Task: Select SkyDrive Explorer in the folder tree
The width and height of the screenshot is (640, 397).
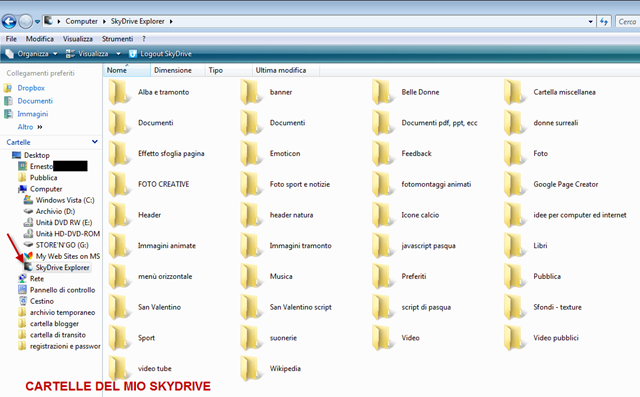Action: [62, 267]
